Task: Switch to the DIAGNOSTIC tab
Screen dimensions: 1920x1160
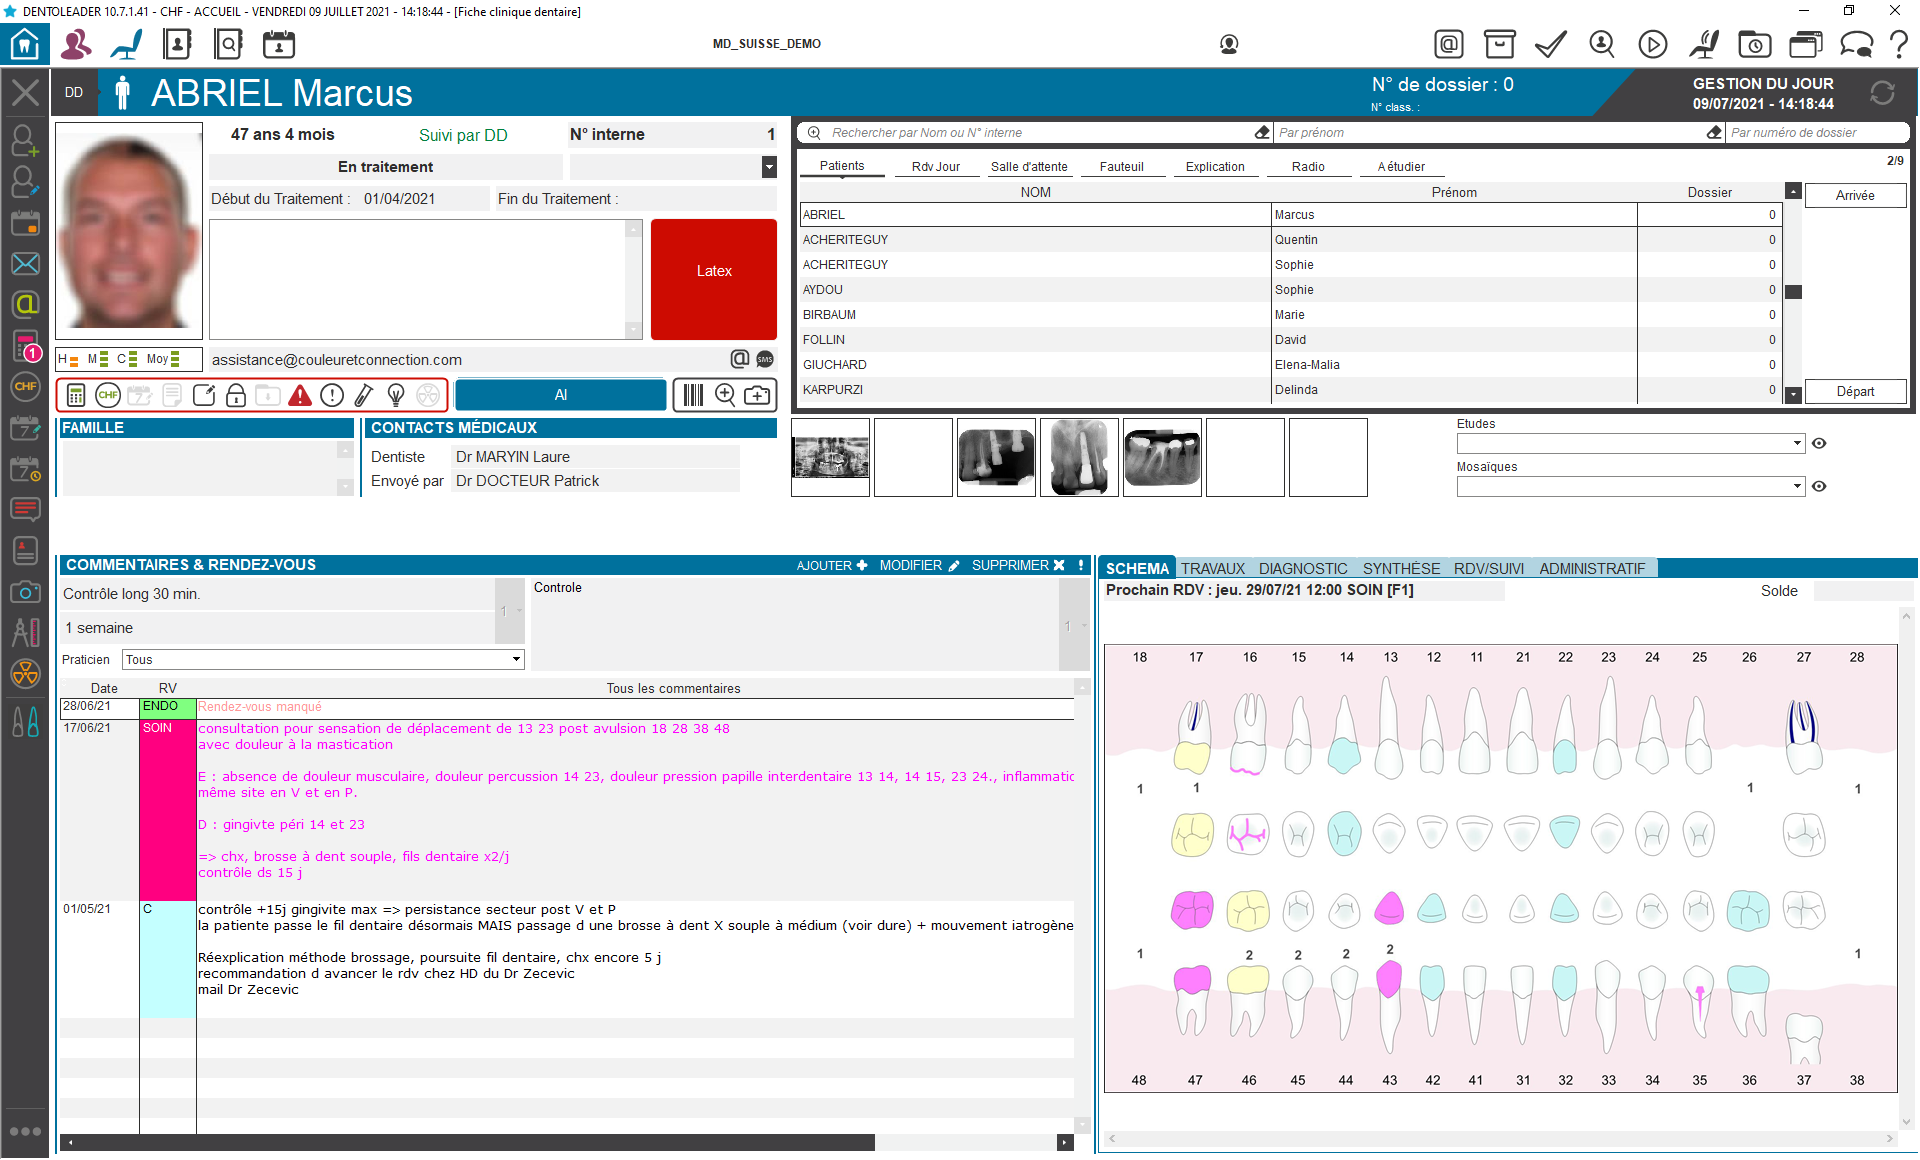Action: click(x=1302, y=569)
